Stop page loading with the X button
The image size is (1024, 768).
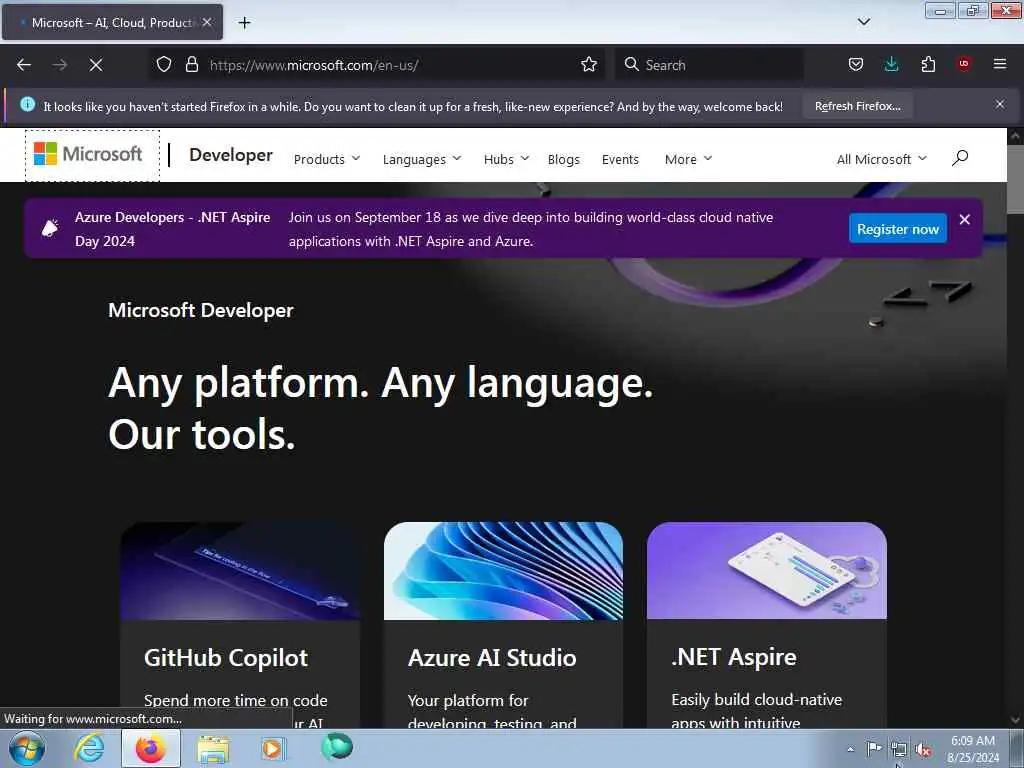(x=96, y=65)
